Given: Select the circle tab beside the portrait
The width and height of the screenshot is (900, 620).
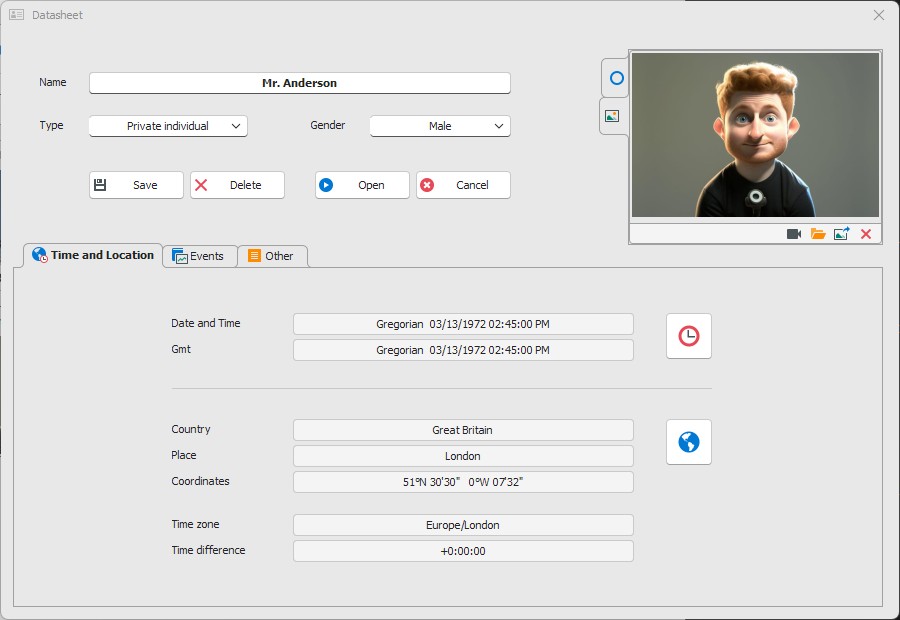Looking at the screenshot, I should pyautogui.click(x=616, y=78).
